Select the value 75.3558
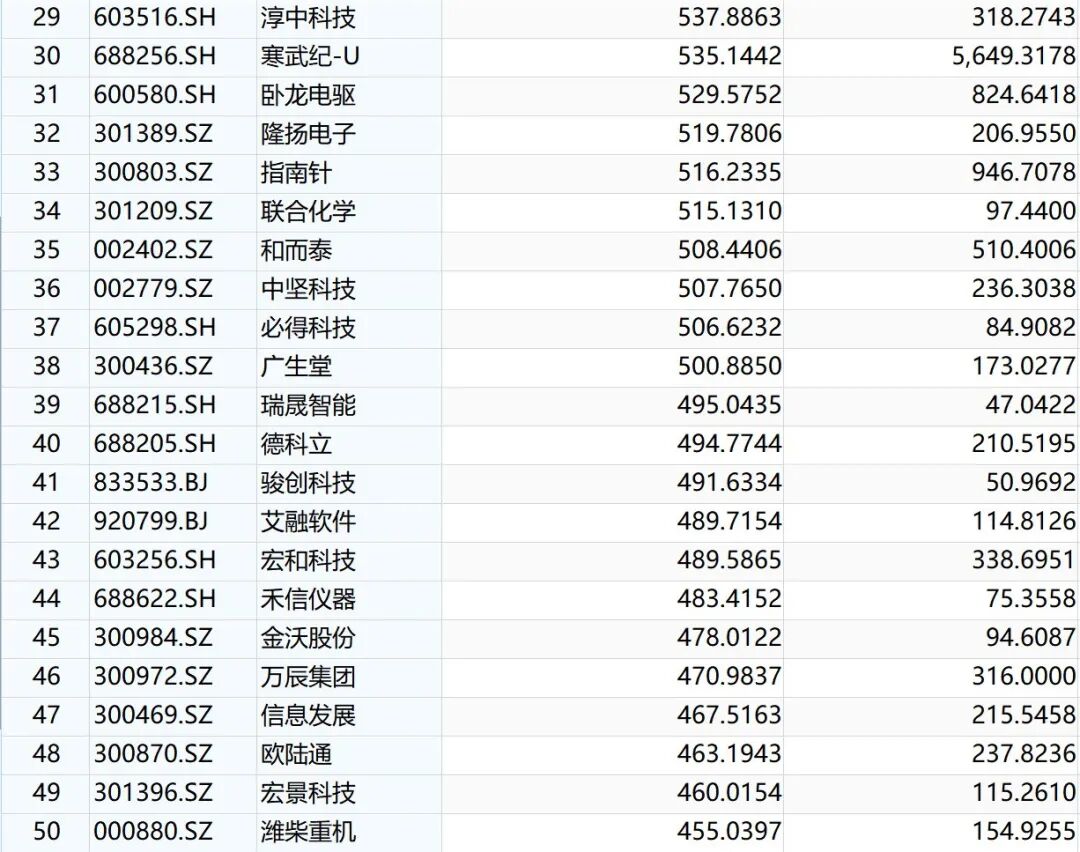 pyautogui.click(x=1030, y=599)
